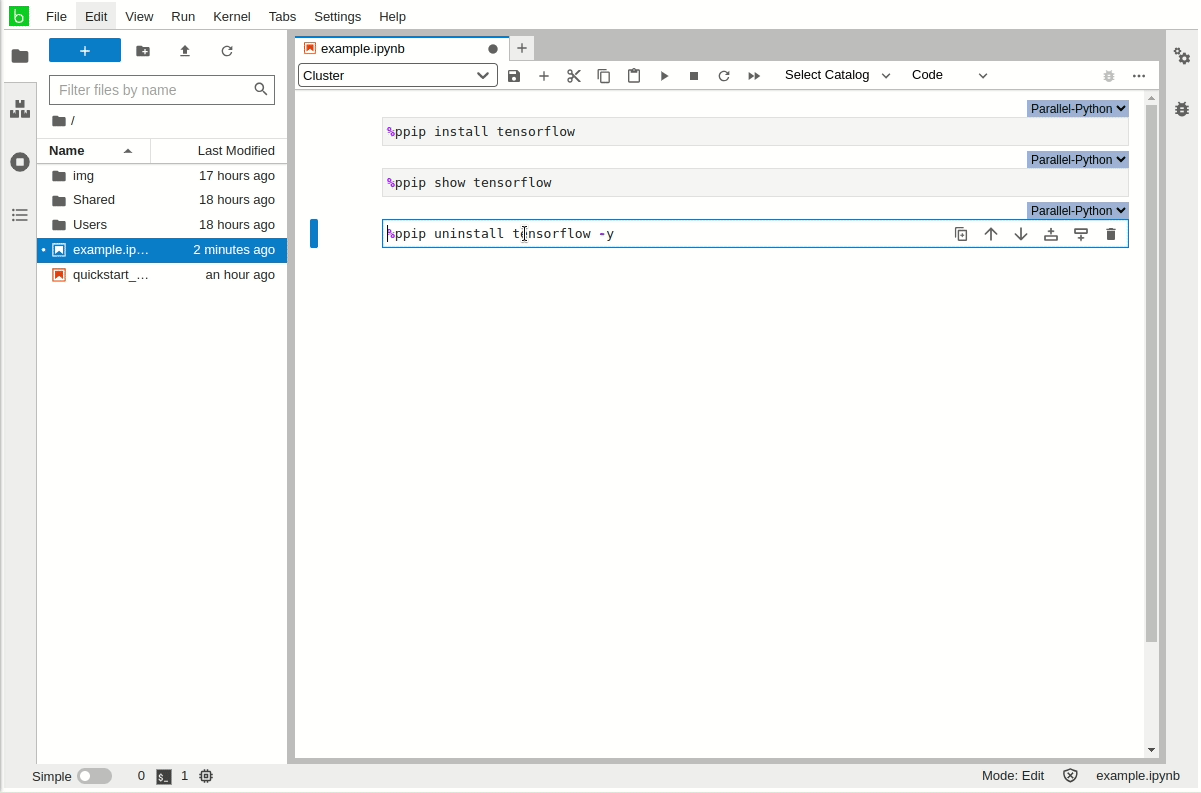Interrupt the kernel with the stop button
This screenshot has height=793, width=1201.
click(x=694, y=76)
